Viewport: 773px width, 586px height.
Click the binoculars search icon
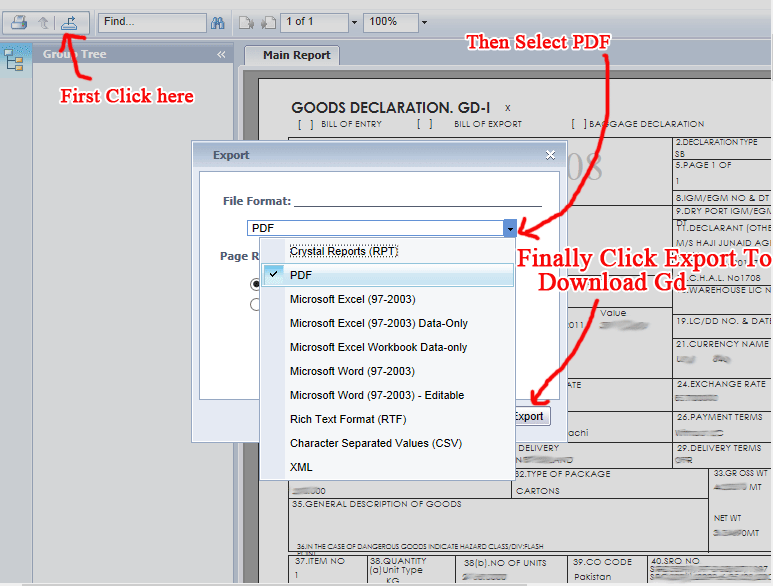click(217, 23)
